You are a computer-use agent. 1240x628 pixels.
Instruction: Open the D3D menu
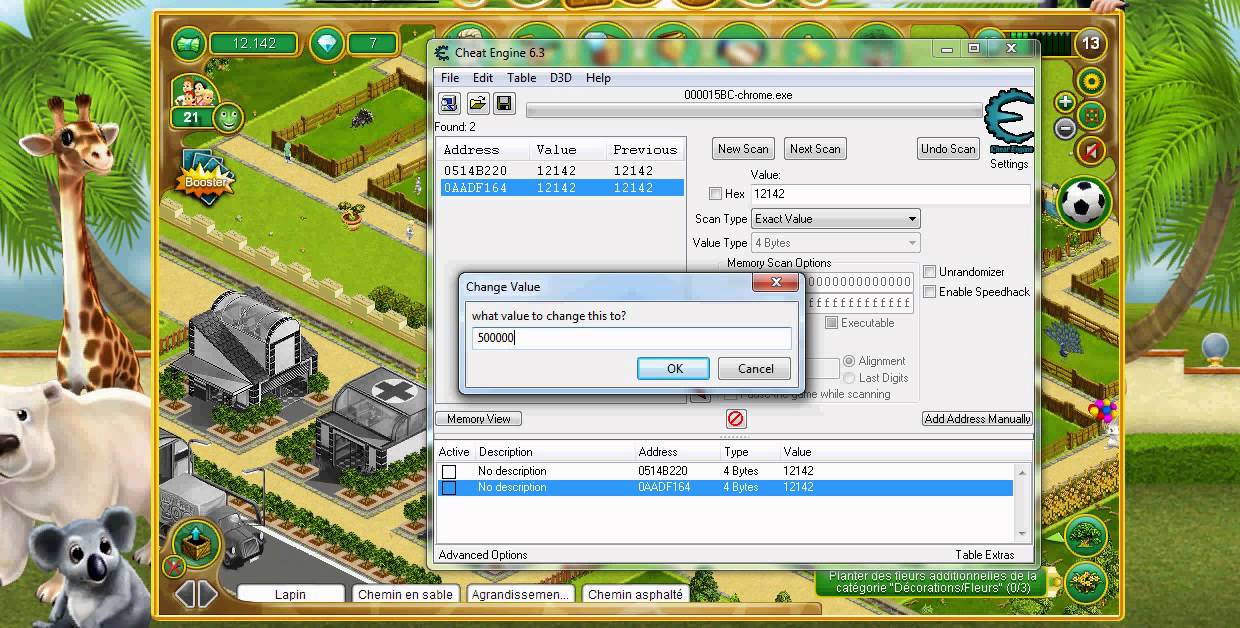pos(561,78)
